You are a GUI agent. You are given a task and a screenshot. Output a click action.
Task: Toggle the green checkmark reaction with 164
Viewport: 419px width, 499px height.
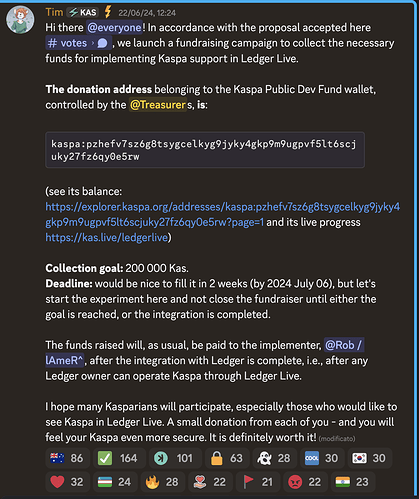point(119,458)
